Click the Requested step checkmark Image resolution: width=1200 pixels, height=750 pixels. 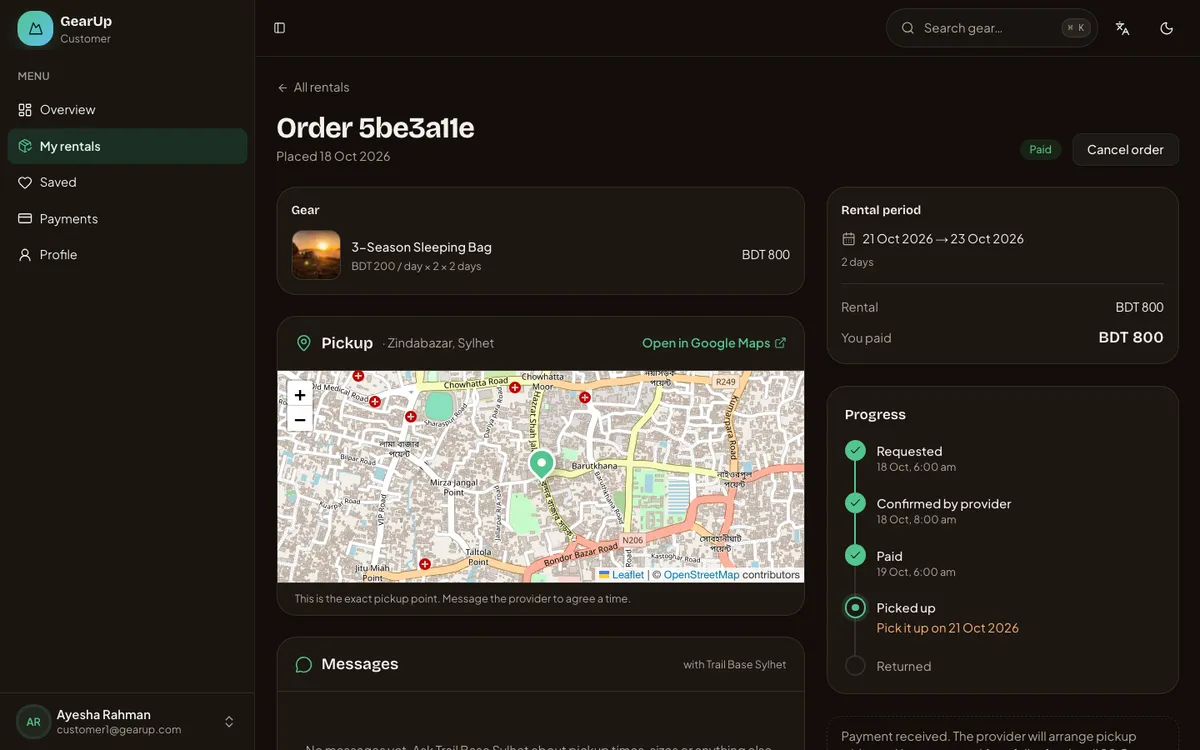[x=855, y=451]
